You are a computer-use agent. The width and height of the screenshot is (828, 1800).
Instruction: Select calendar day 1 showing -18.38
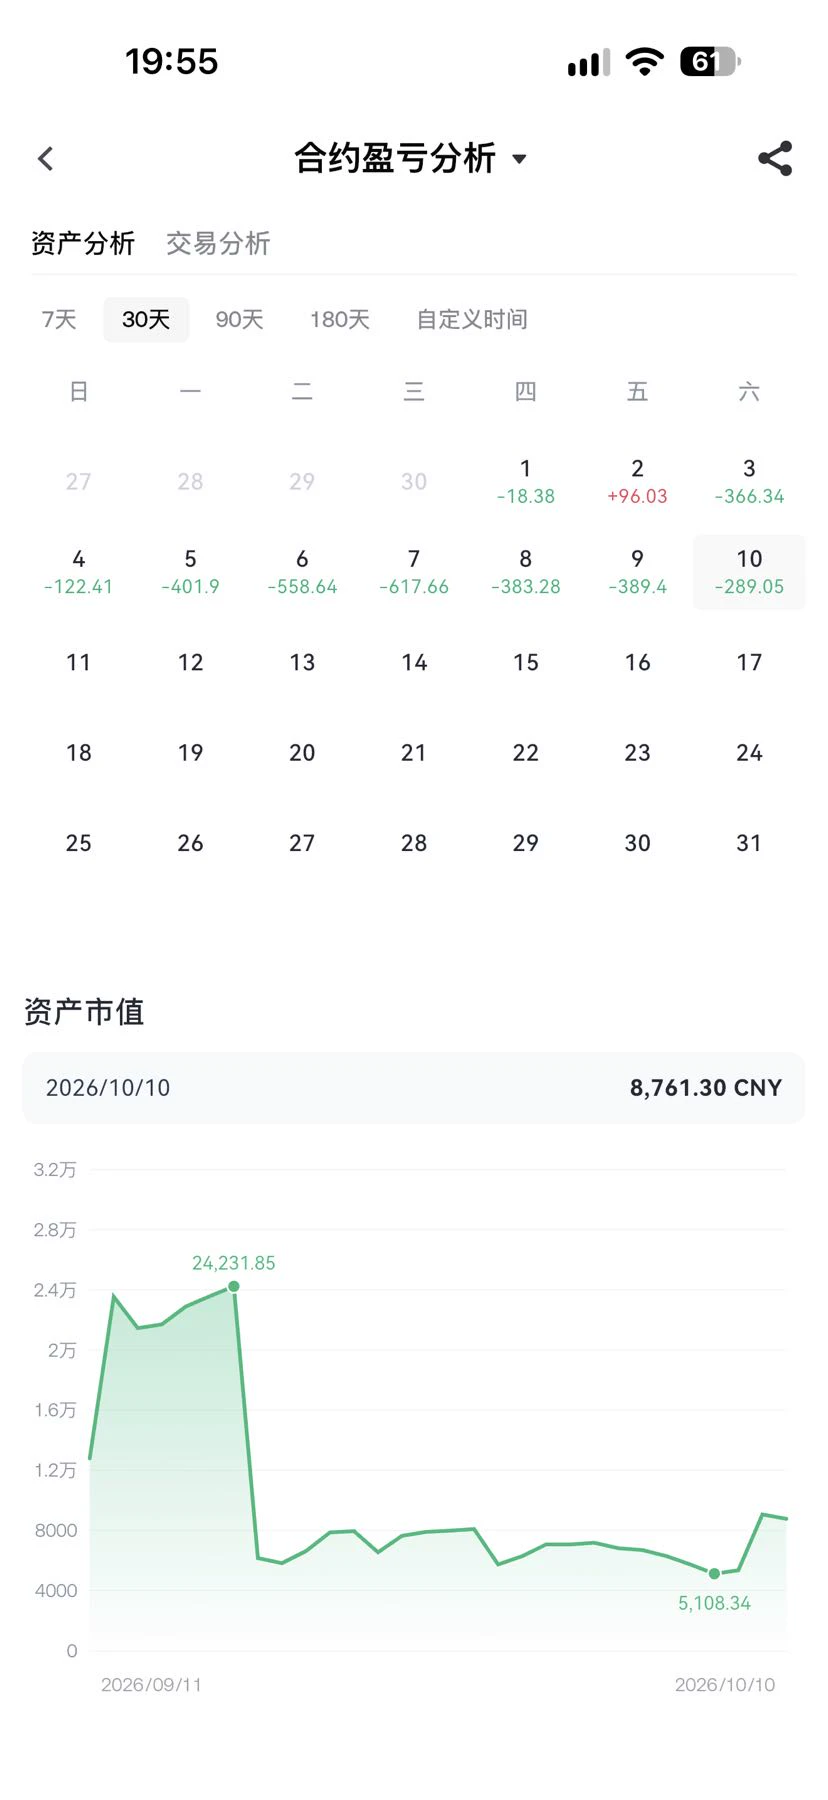526,481
